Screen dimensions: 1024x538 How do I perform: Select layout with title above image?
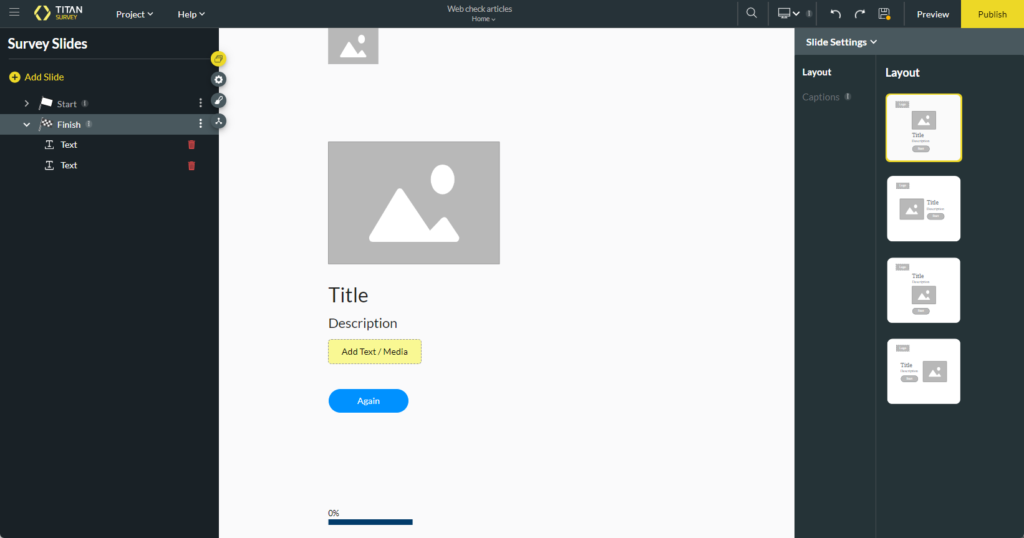[923, 291]
